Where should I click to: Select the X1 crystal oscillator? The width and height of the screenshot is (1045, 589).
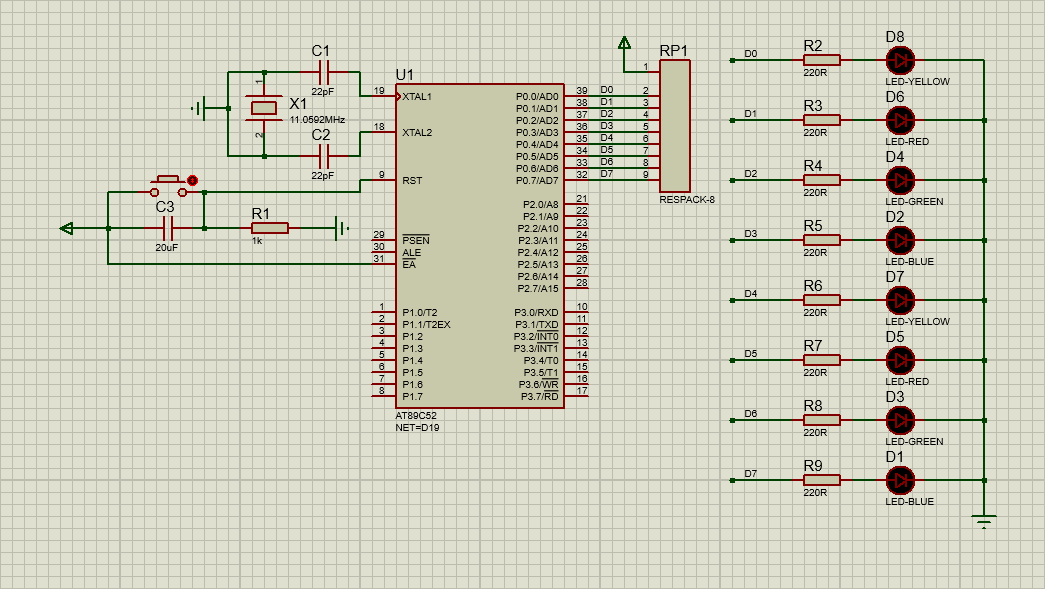point(263,108)
